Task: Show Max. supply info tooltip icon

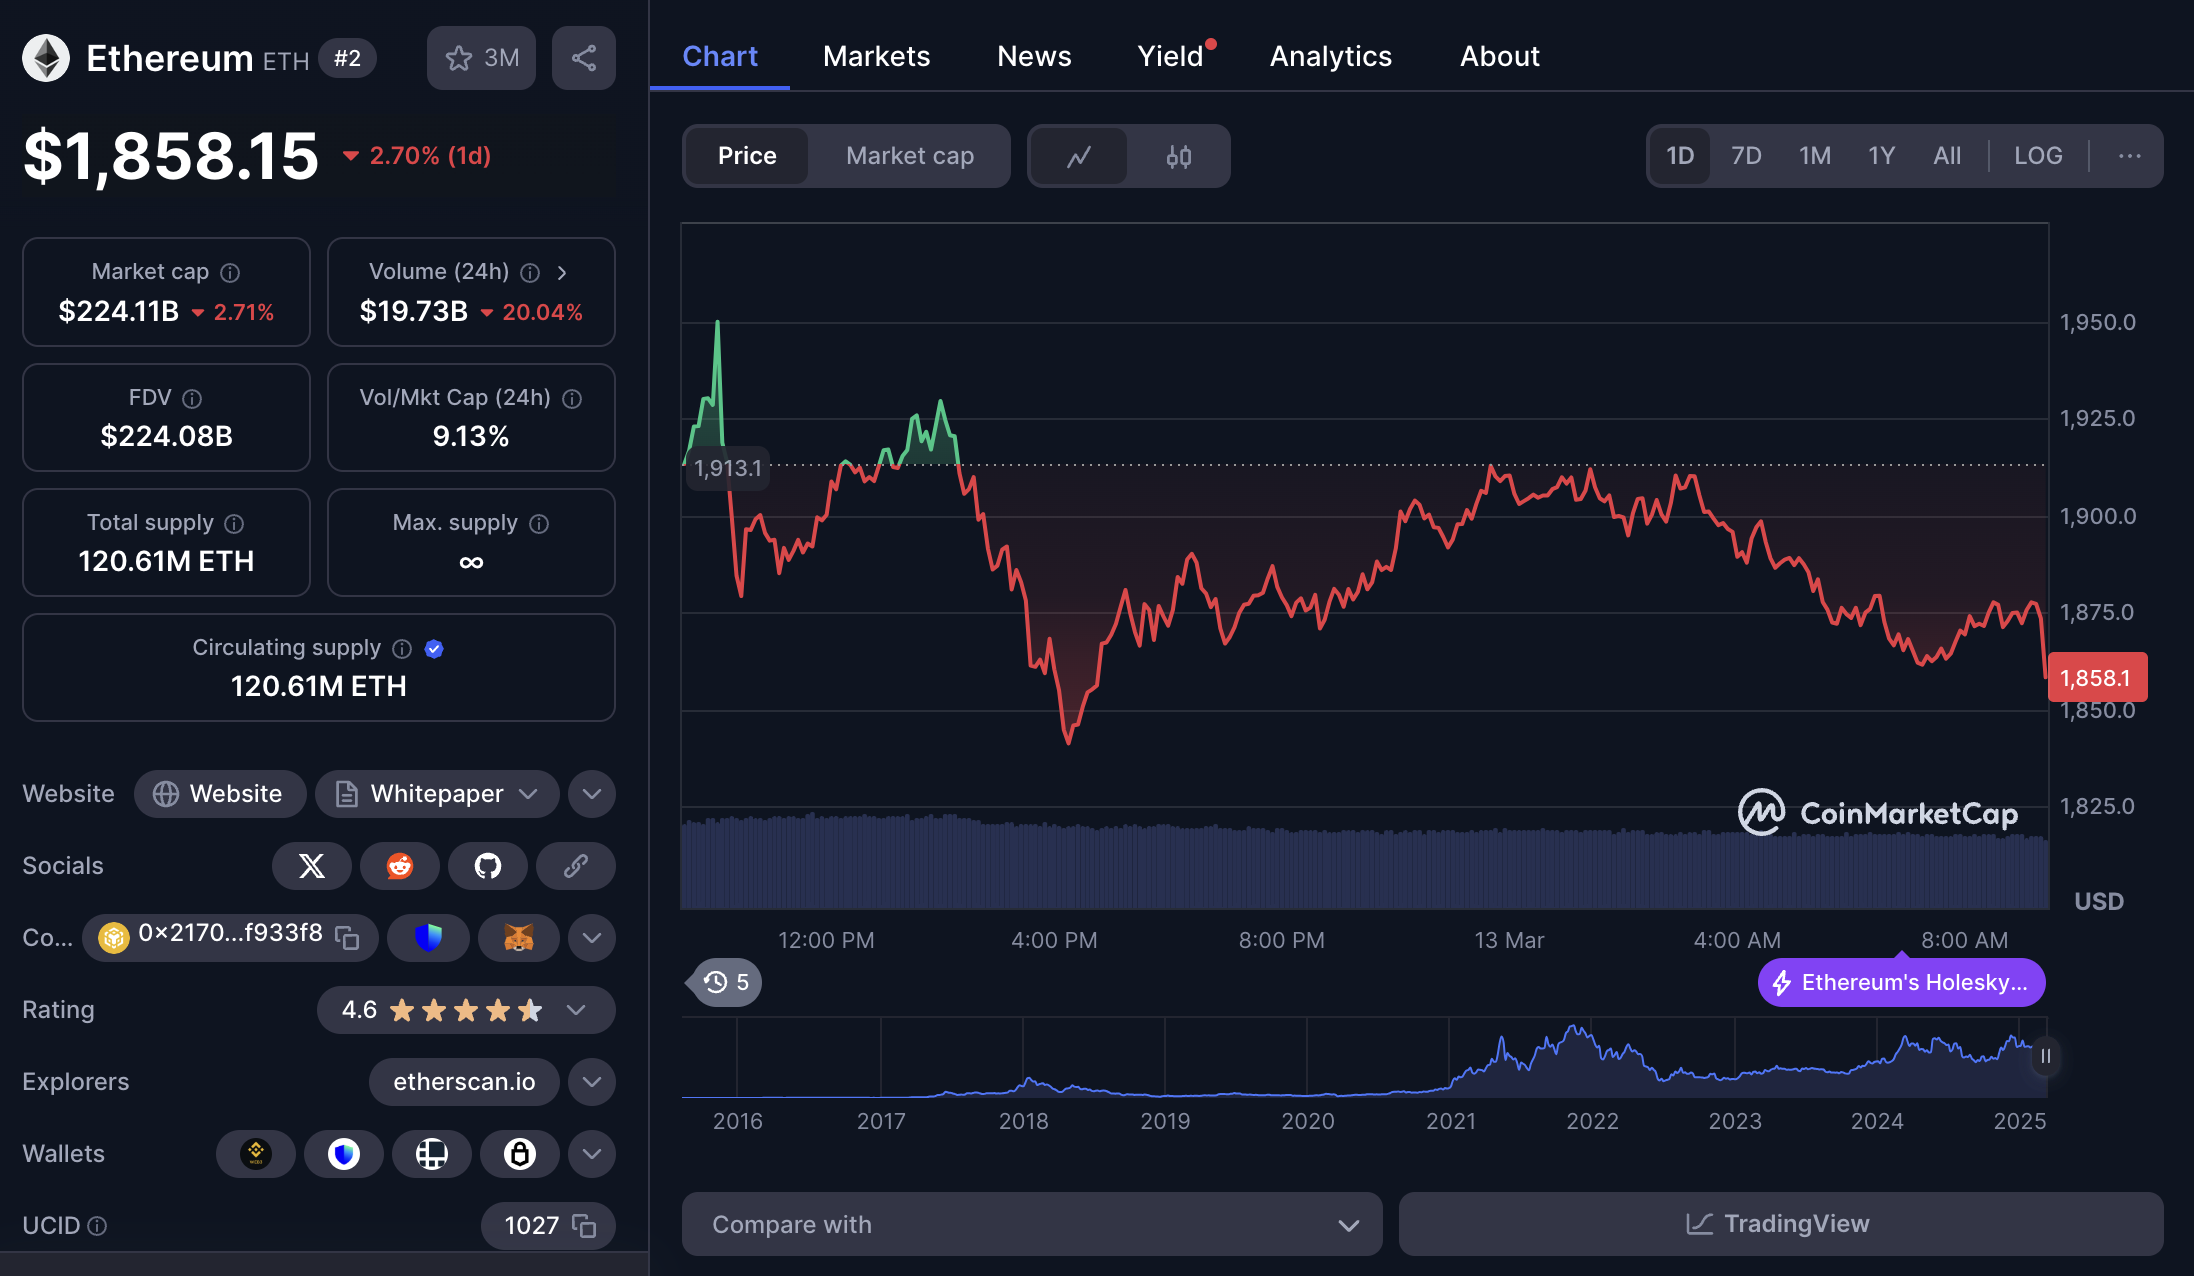Action: click(539, 524)
